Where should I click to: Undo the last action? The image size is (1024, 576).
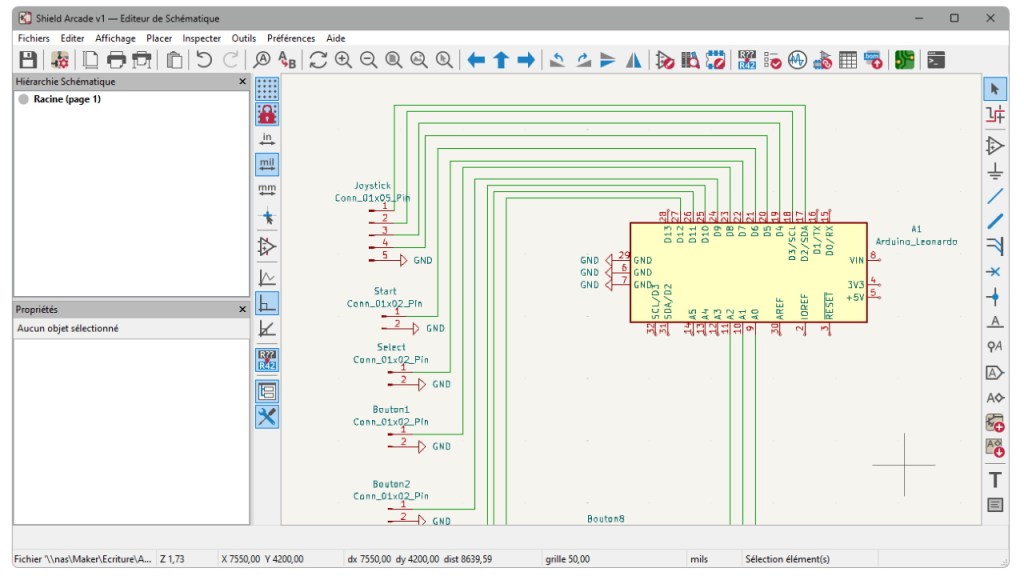[201, 61]
